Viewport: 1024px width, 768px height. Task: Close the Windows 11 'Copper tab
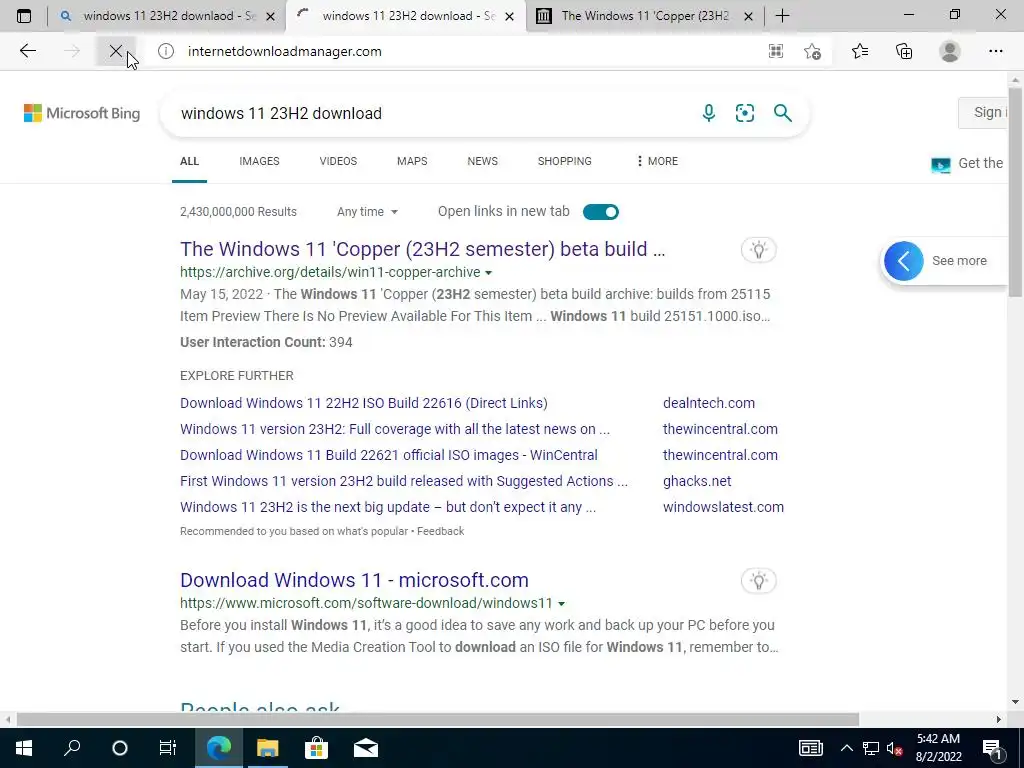pos(749,16)
